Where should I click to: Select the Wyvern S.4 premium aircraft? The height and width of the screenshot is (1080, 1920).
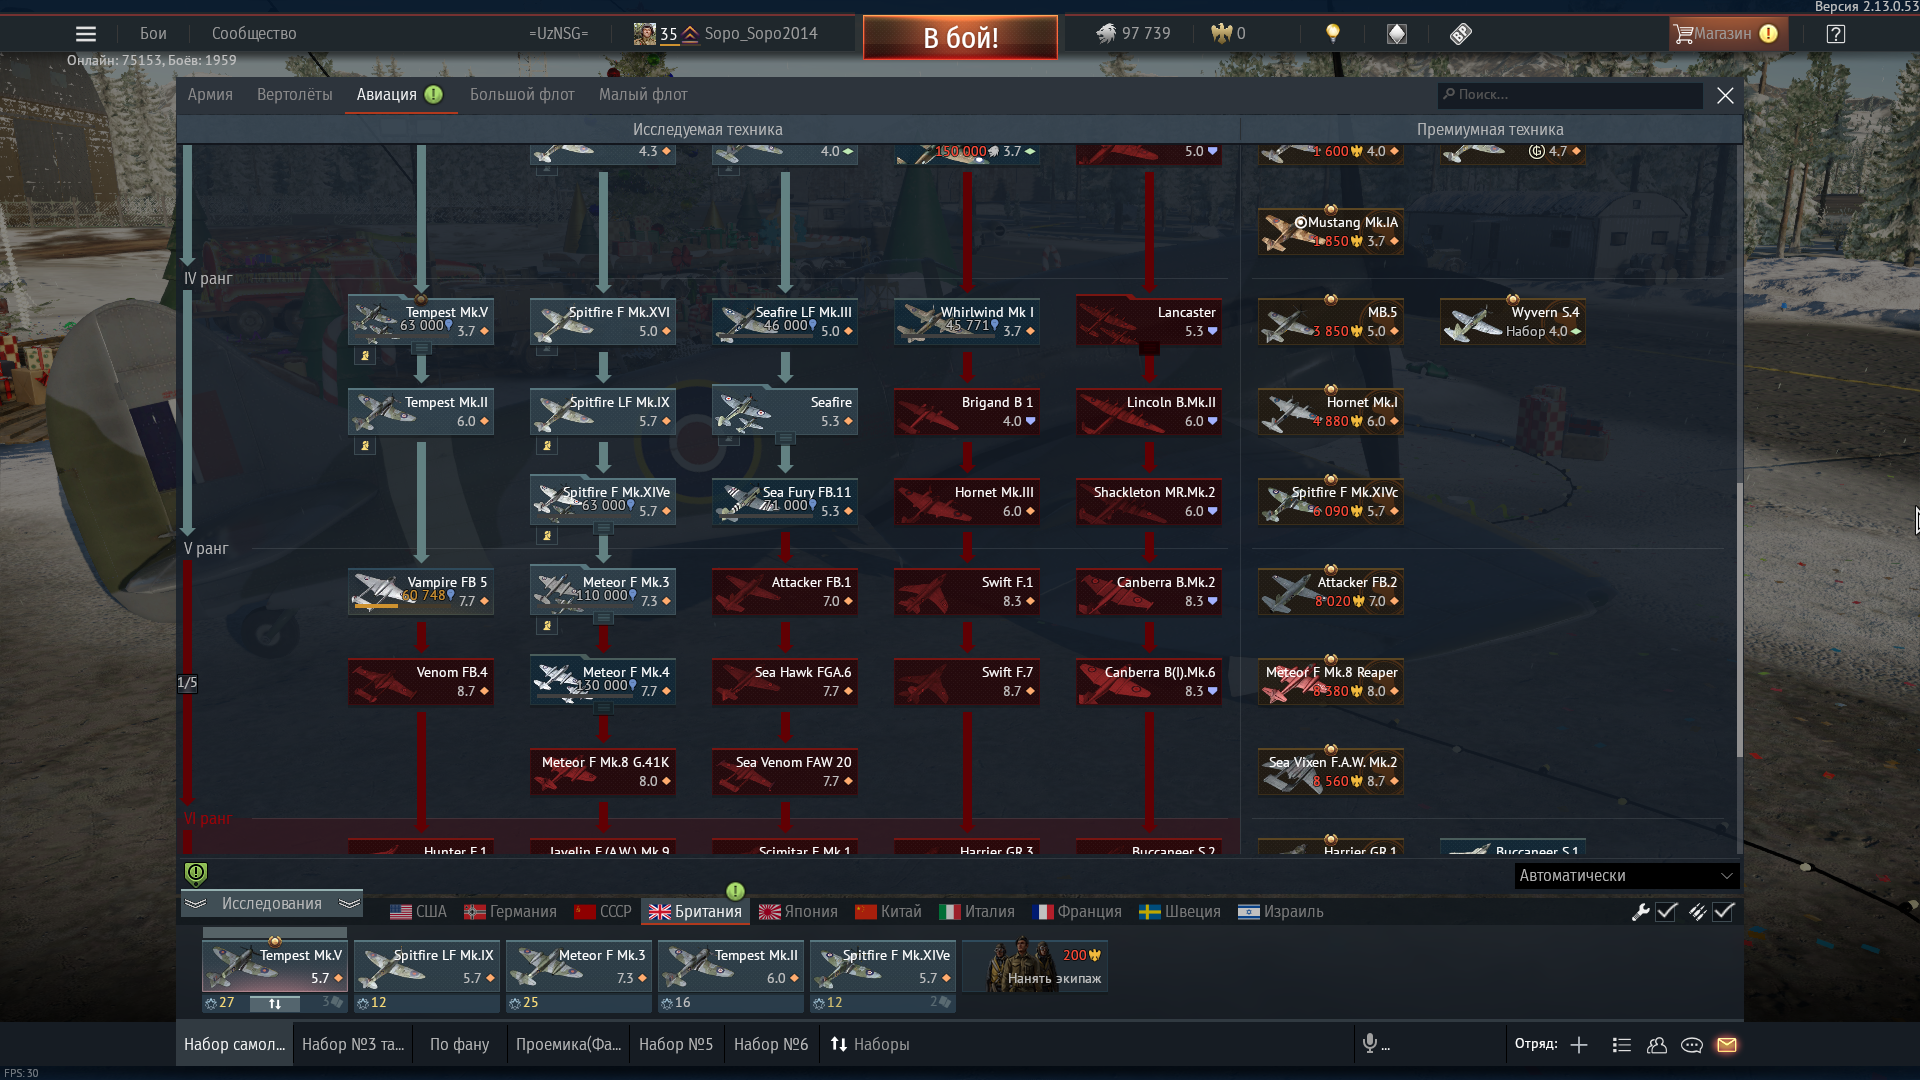(x=1512, y=322)
